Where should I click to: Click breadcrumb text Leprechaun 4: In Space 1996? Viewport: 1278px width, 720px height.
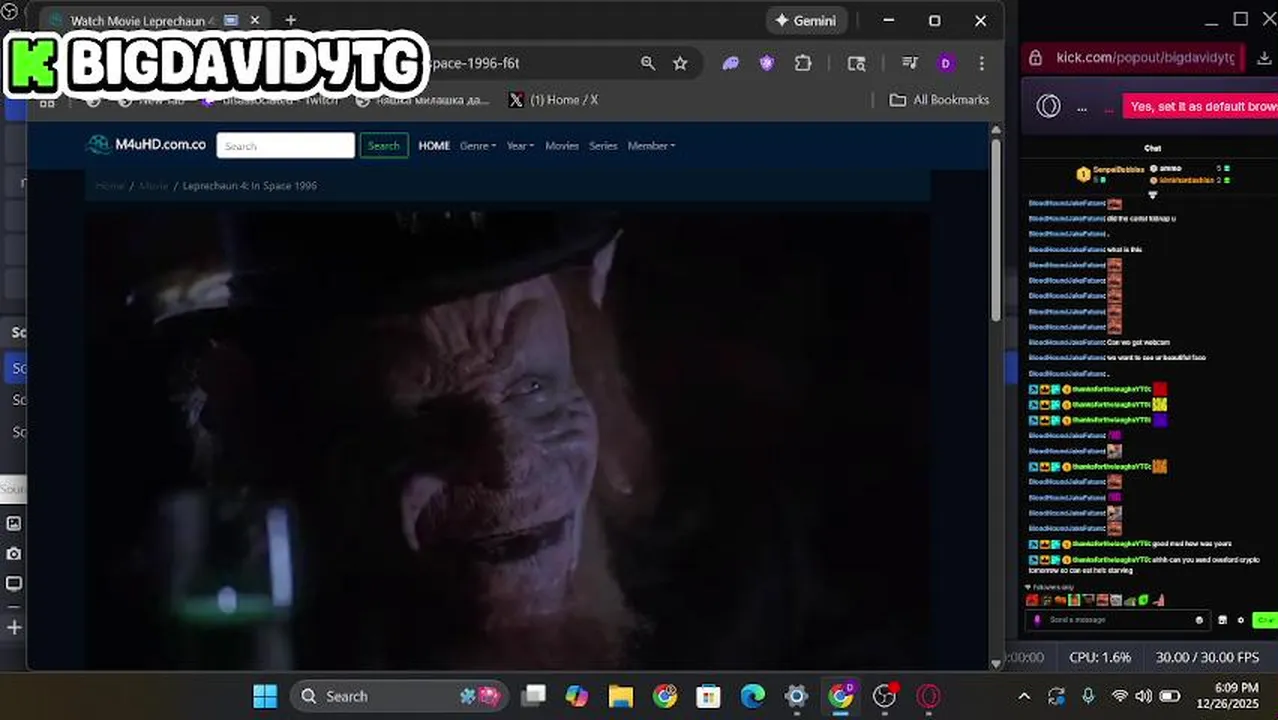250,186
